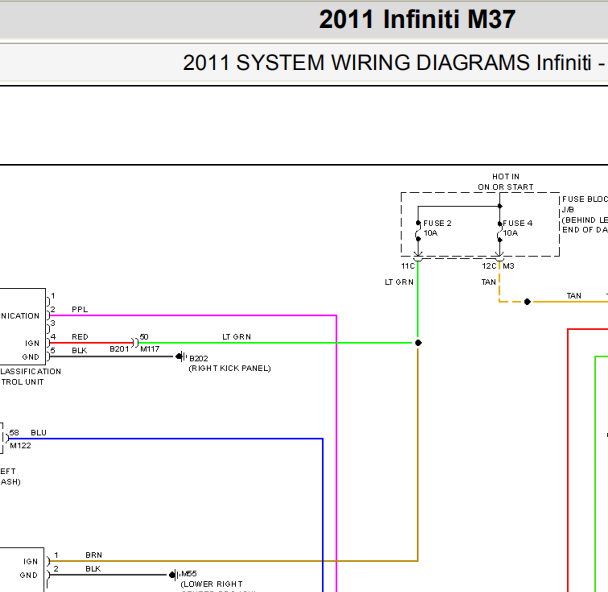This screenshot has width=608, height=592.
Task: Click the B202 ground symbol
Action: click(181, 356)
